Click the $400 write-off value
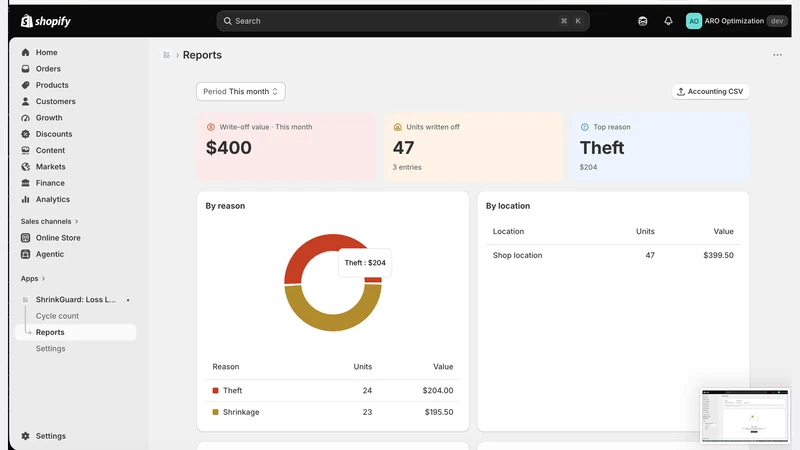Screen dimensions: 800x450 pos(229,147)
